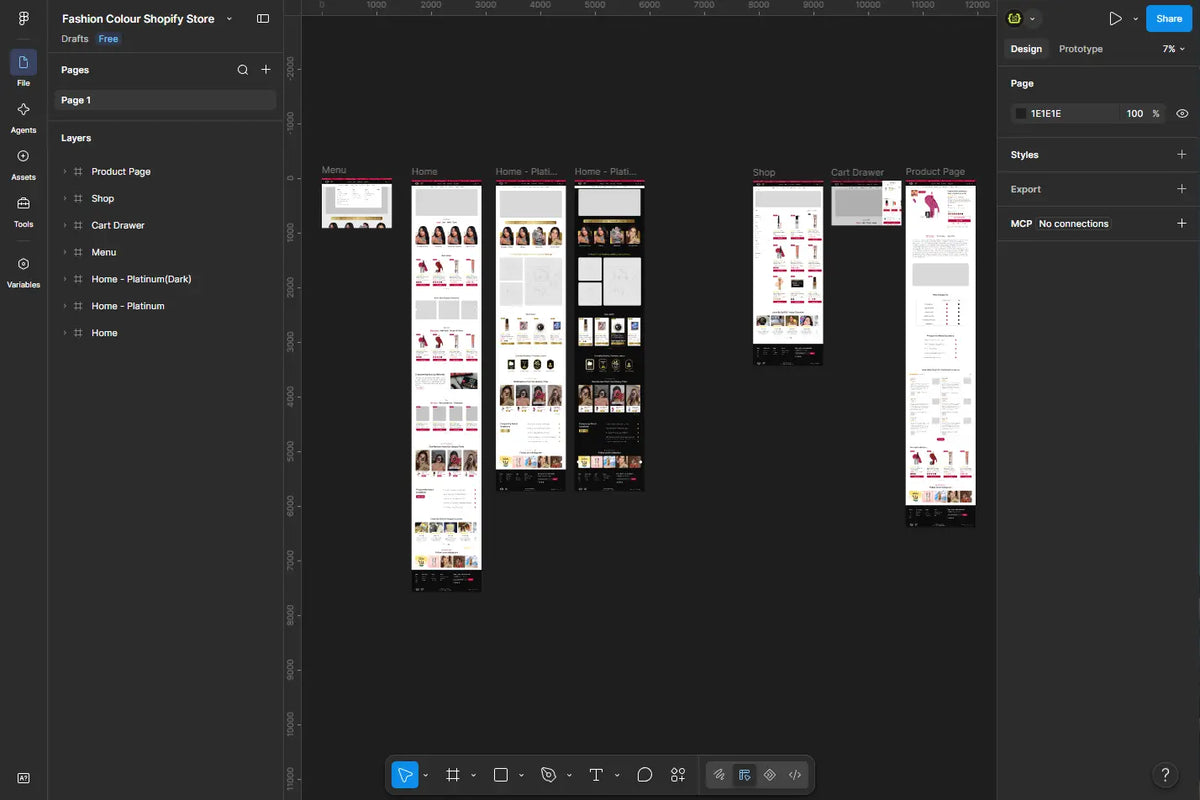Open the Frame tool options chevron
This screenshot has height=800, width=1200.
(473, 775)
